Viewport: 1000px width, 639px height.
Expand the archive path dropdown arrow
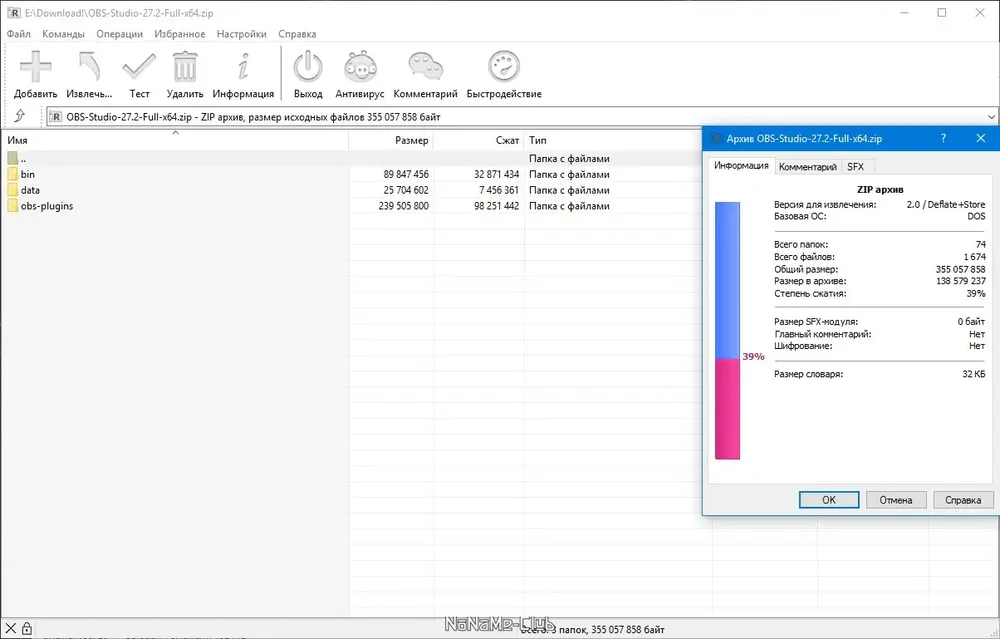[991, 117]
